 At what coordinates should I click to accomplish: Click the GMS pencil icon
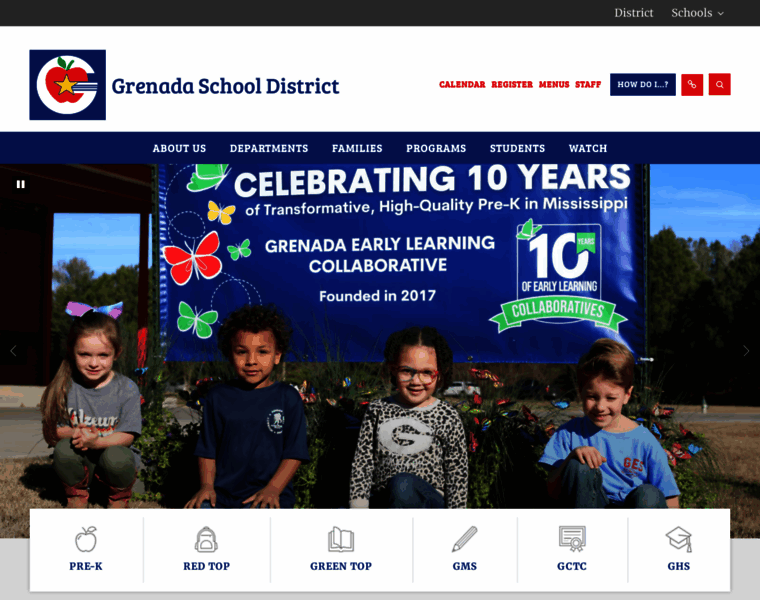coord(464,539)
